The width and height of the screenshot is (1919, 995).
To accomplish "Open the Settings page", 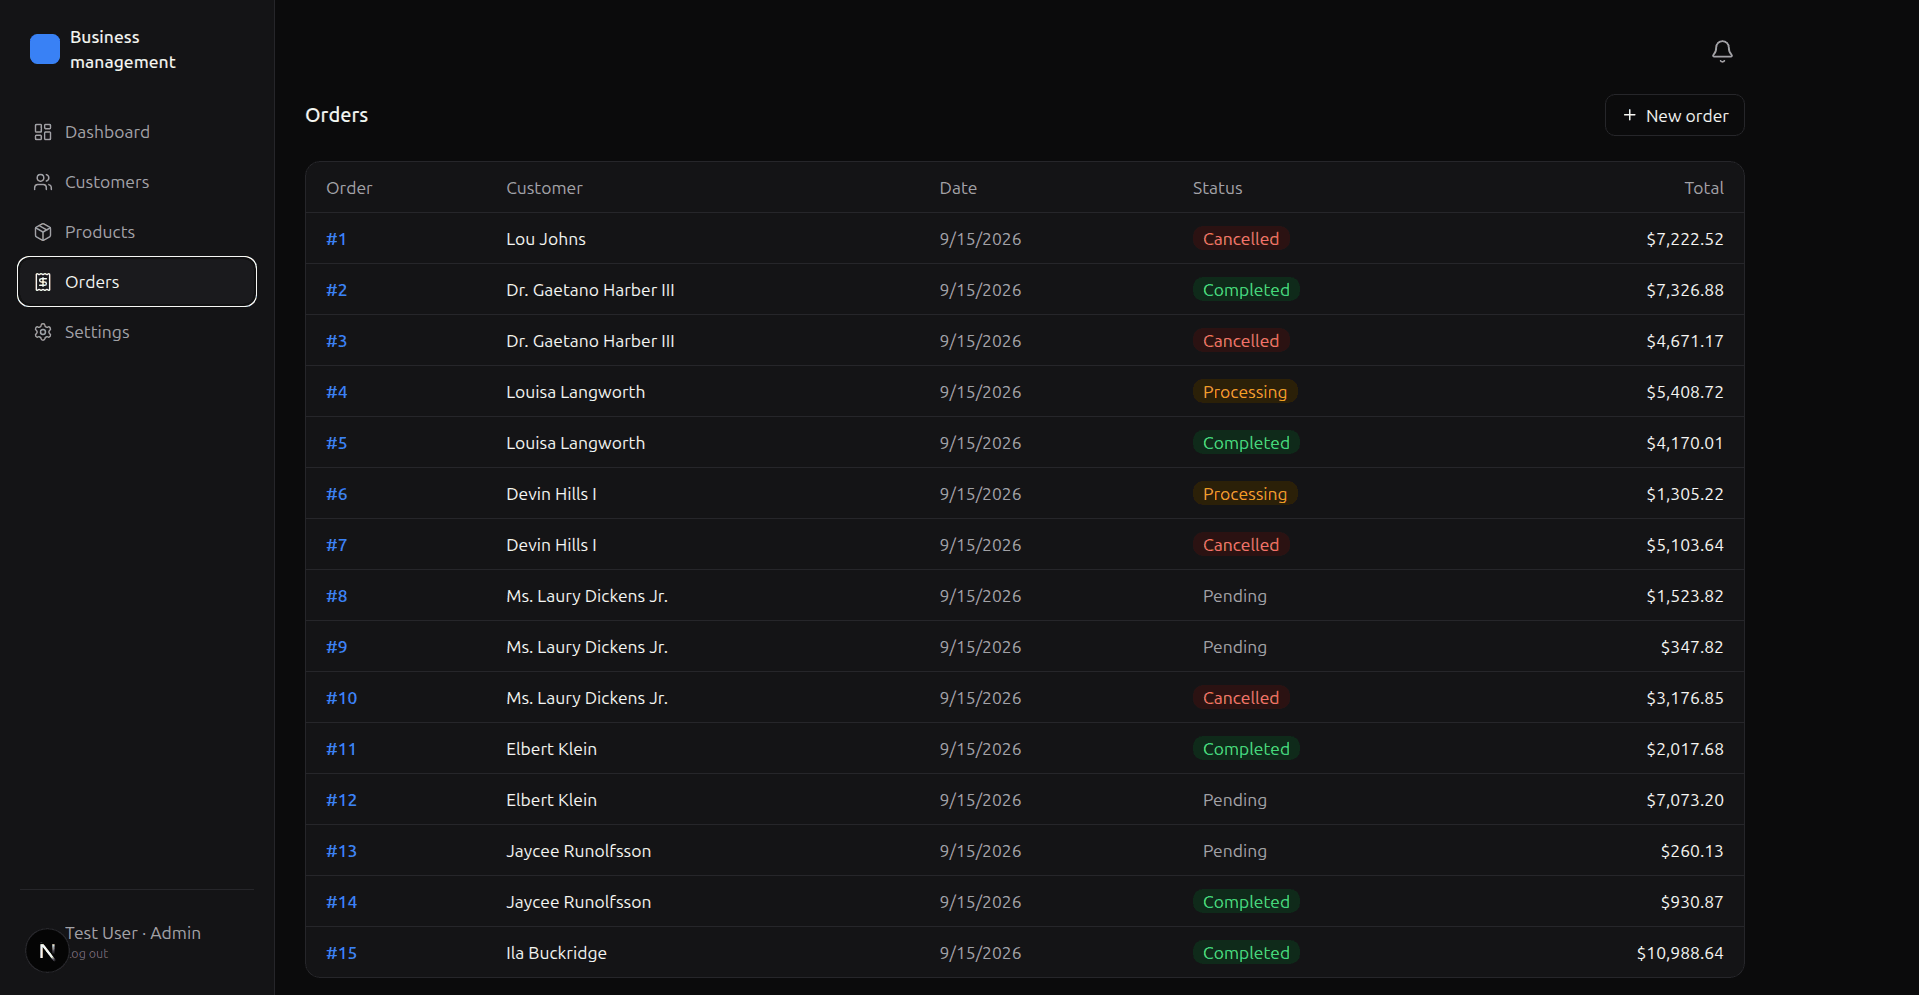I will [x=137, y=332].
